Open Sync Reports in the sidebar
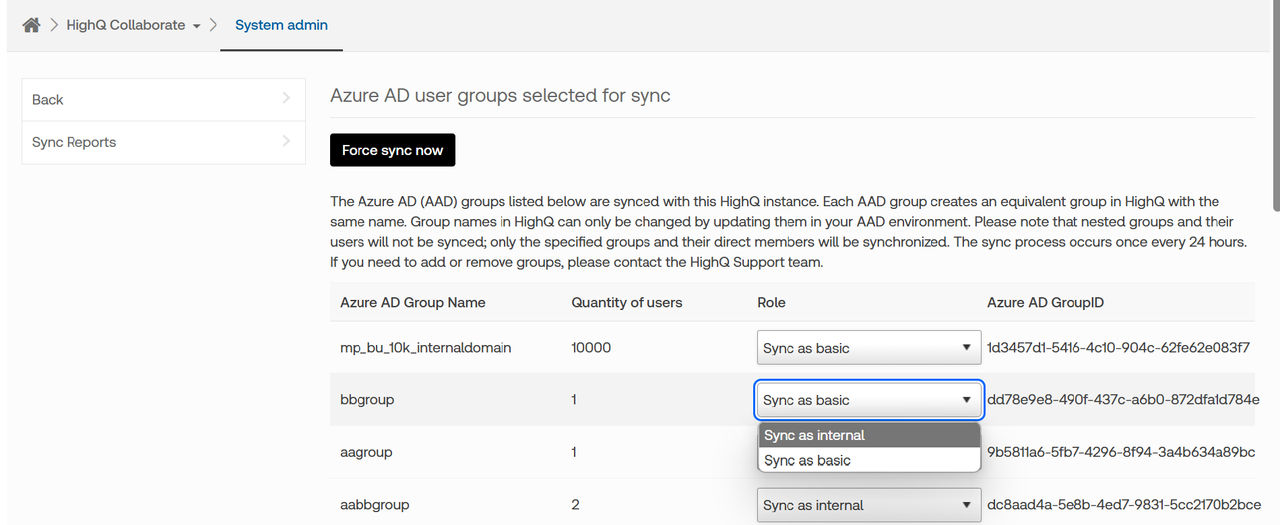 pos(163,142)
